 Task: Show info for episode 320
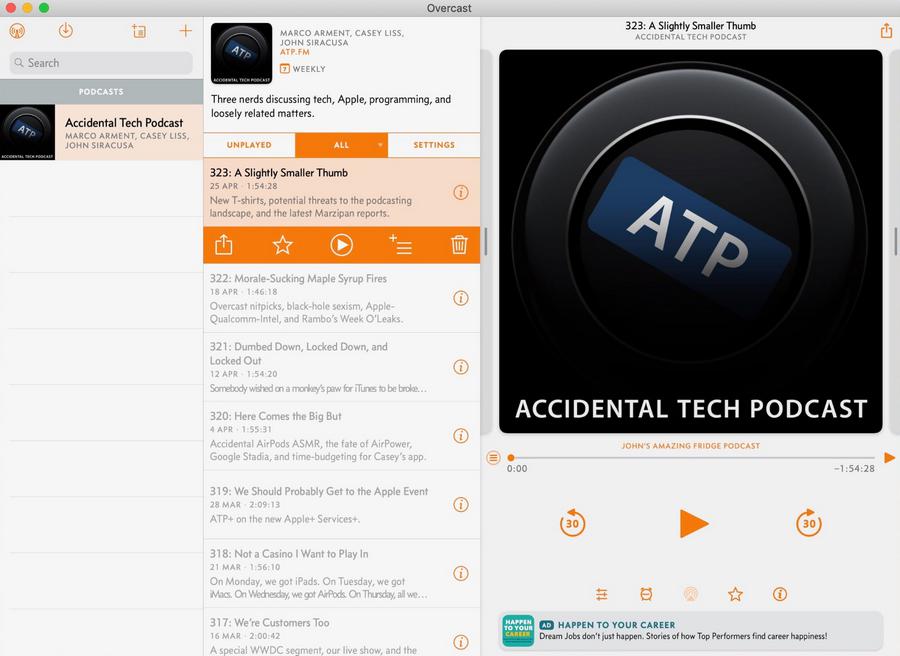click(x=461, y=436)
